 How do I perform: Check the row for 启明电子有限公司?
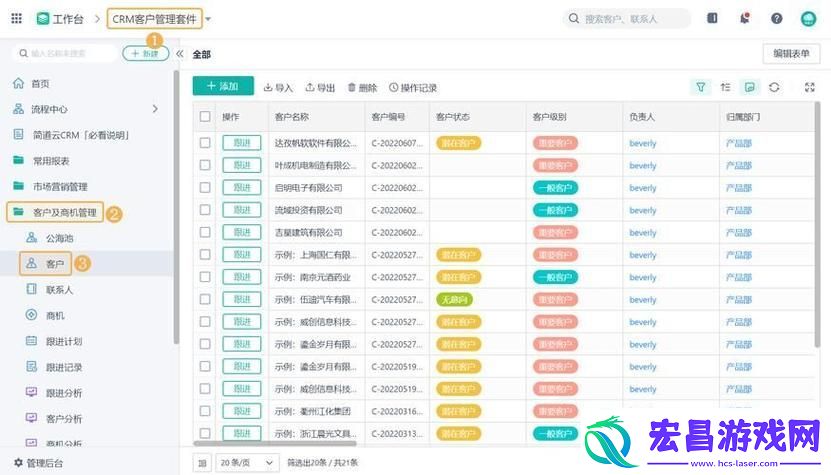(205, 187)
